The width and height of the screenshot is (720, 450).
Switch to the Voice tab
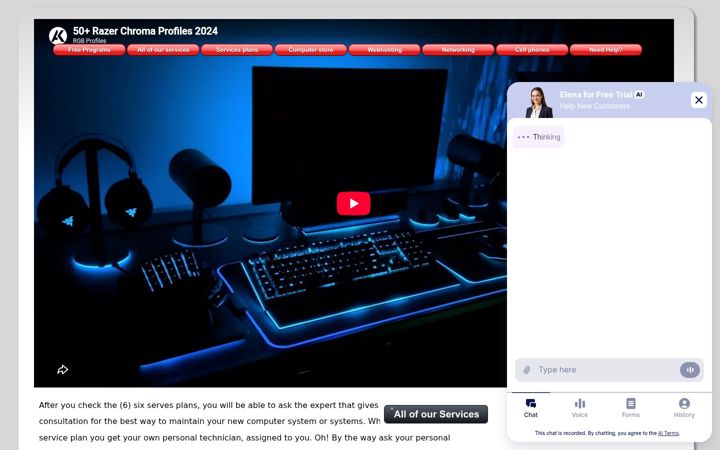(x=580, y=408)
